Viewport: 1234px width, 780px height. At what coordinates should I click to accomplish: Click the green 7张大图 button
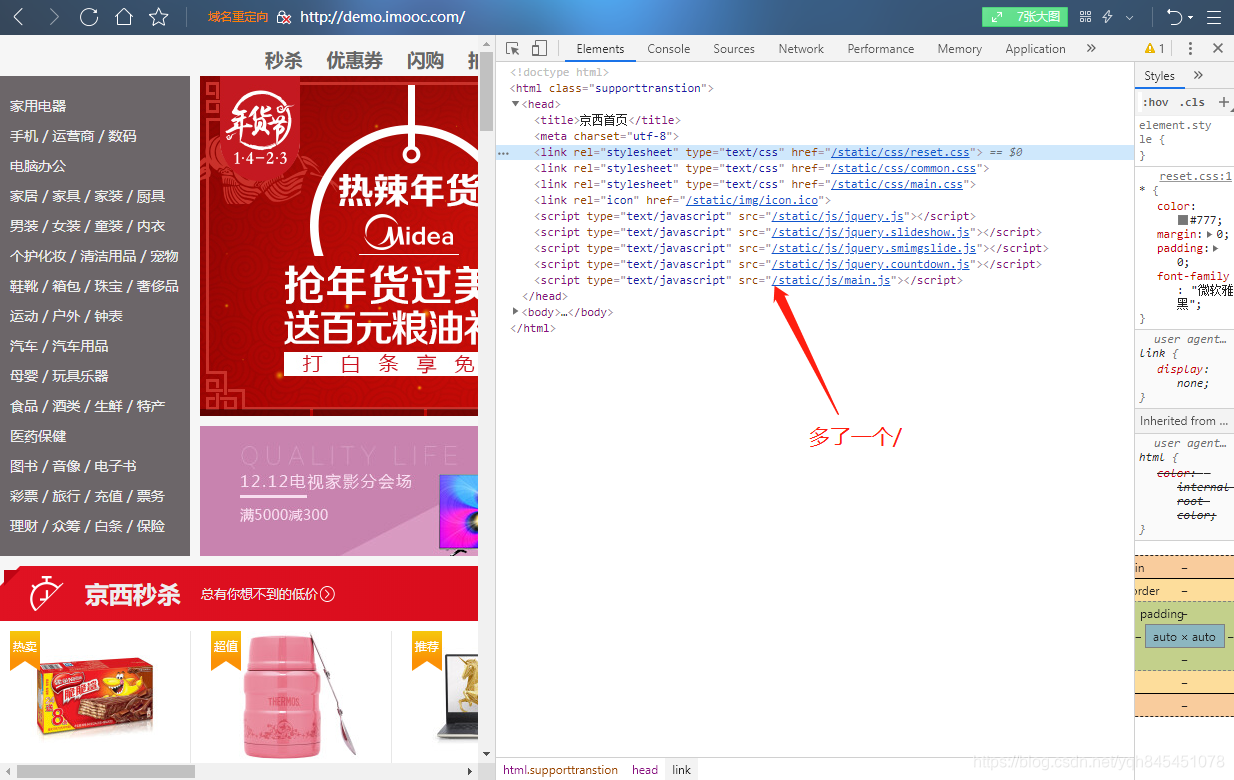[1025, 17]
